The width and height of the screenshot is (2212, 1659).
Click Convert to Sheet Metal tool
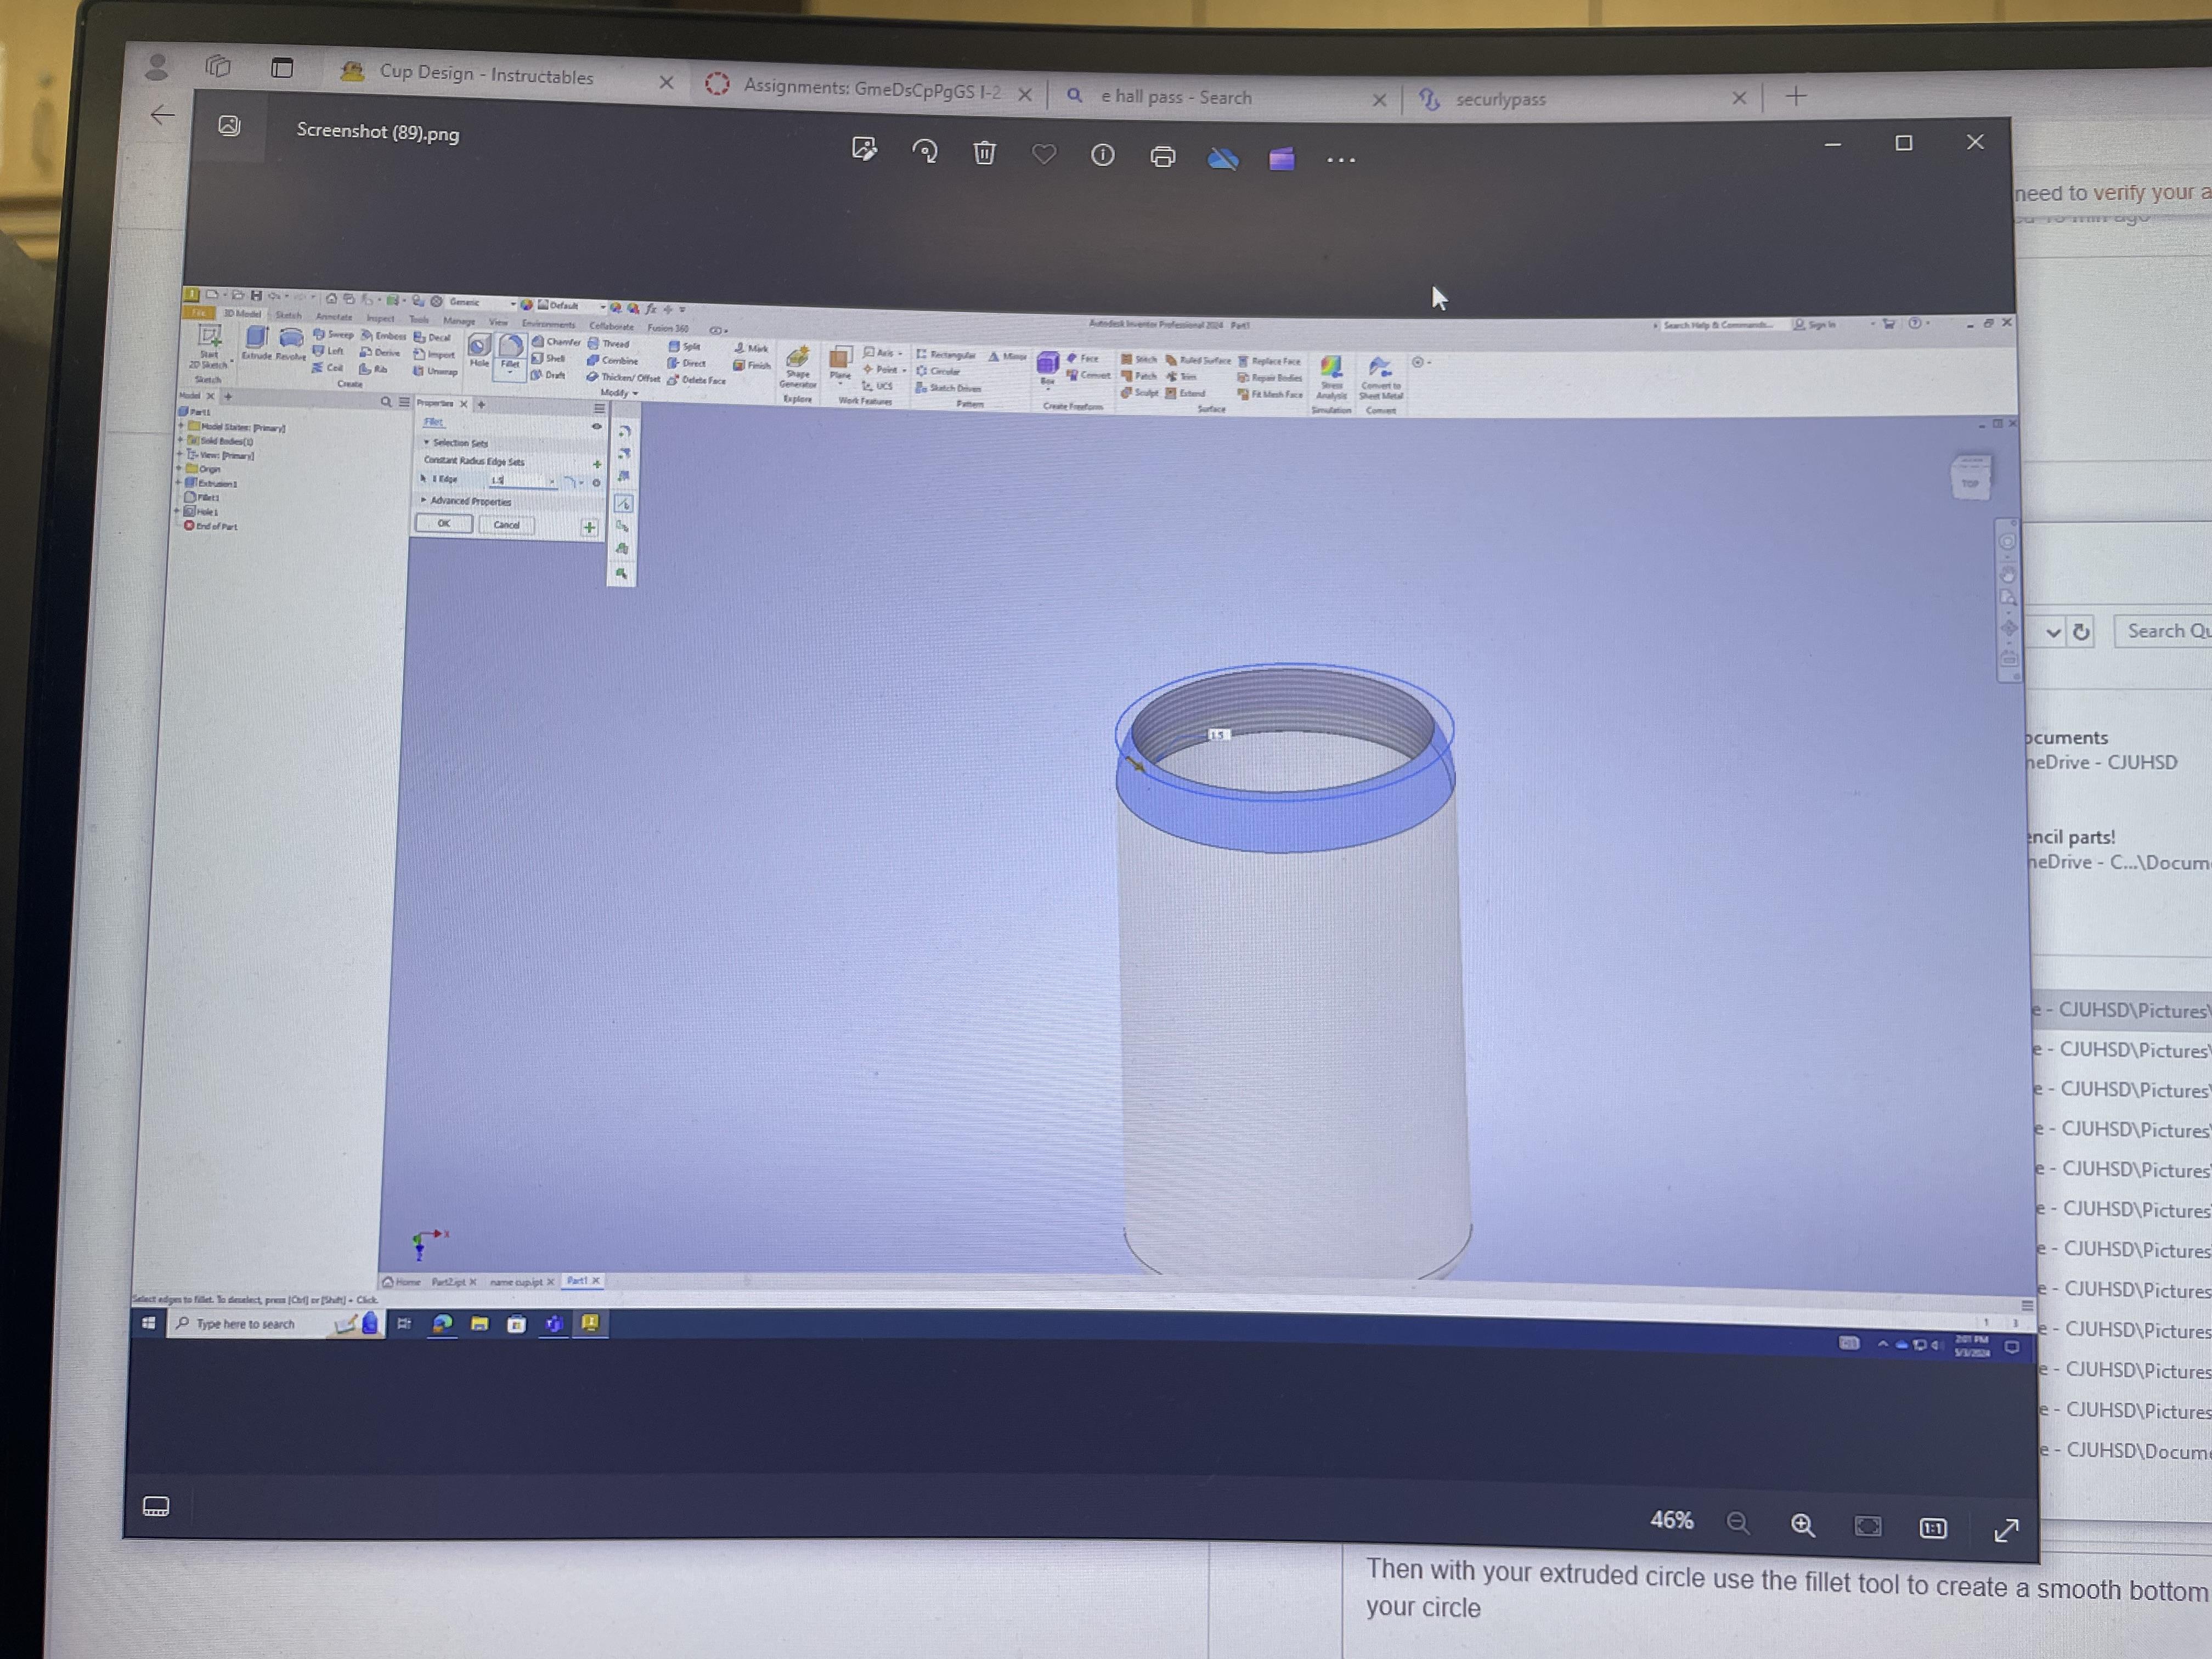1380,378
